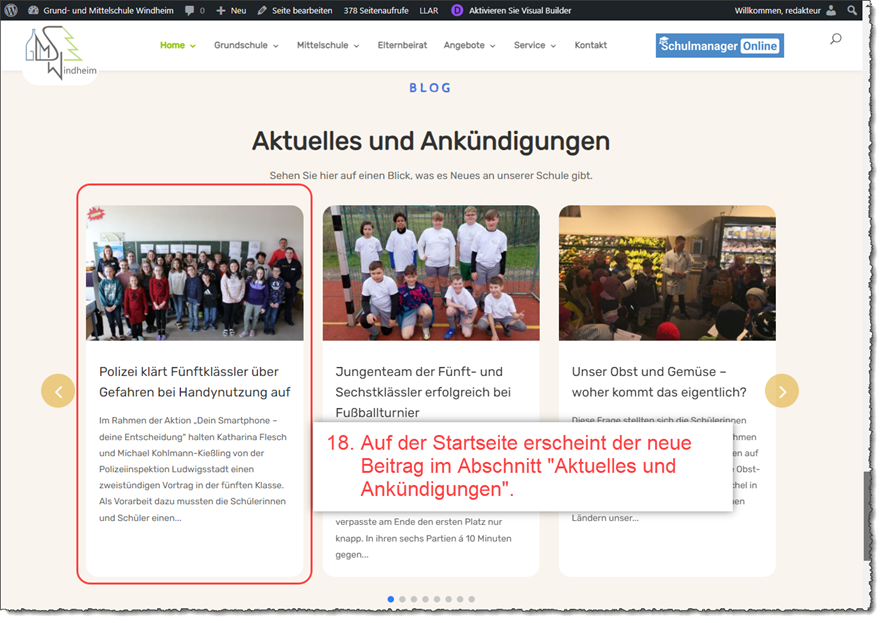Open the Mittelschule menu
This screenshot has height=623, width=883.
click(x=322, y=45)
